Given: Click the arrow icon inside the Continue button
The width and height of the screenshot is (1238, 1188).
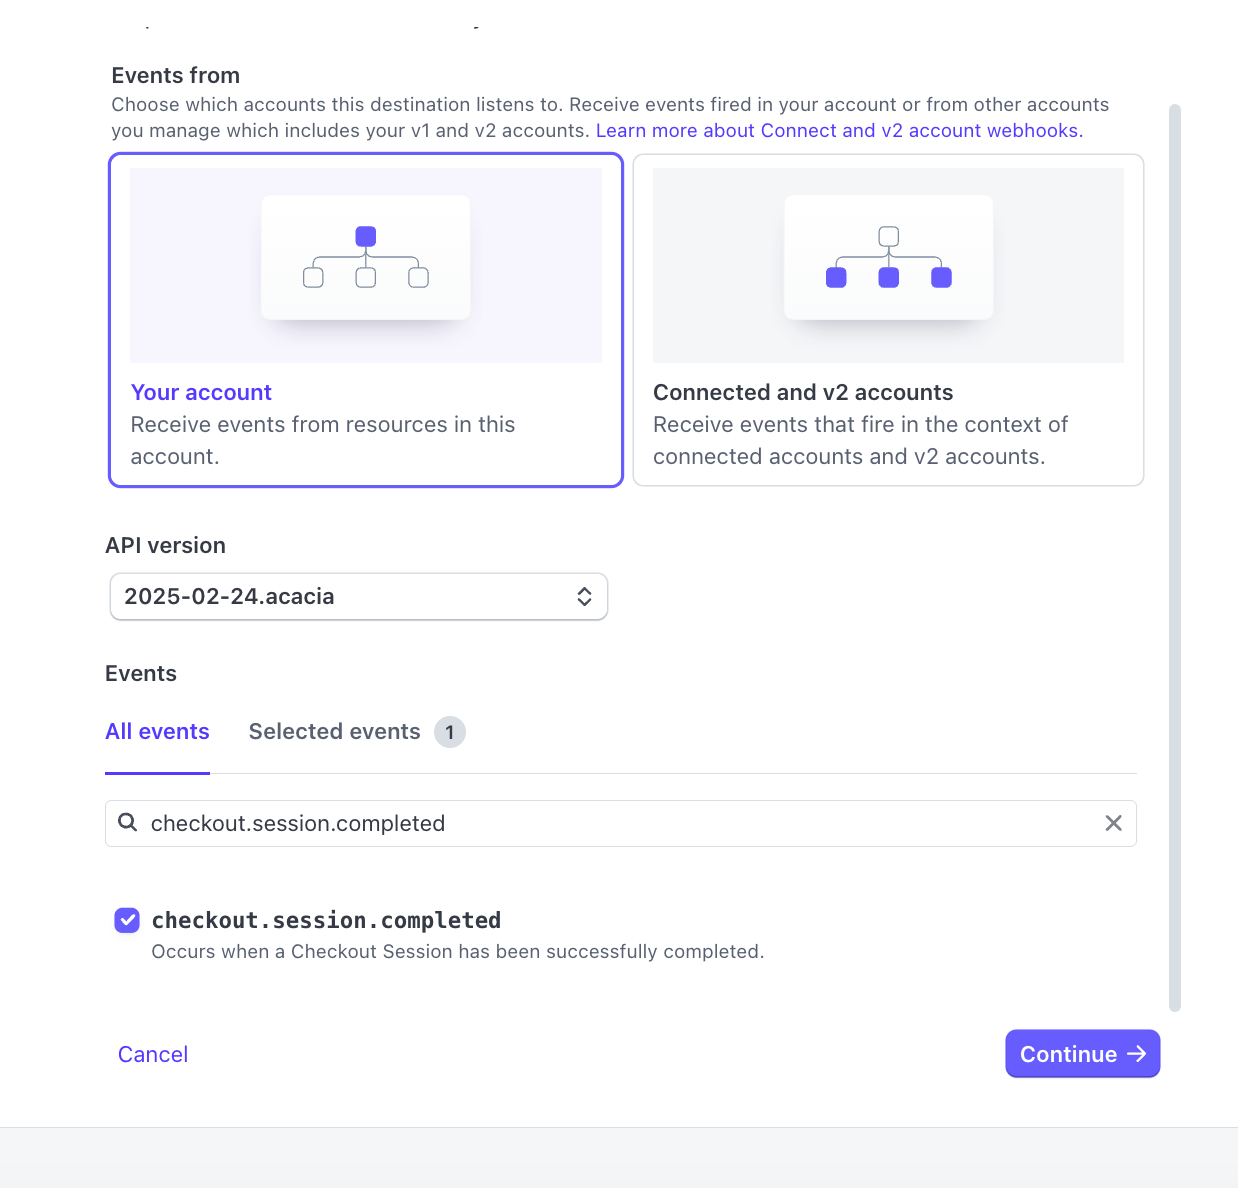Looking at the screenshot, I should 1136,1053.
